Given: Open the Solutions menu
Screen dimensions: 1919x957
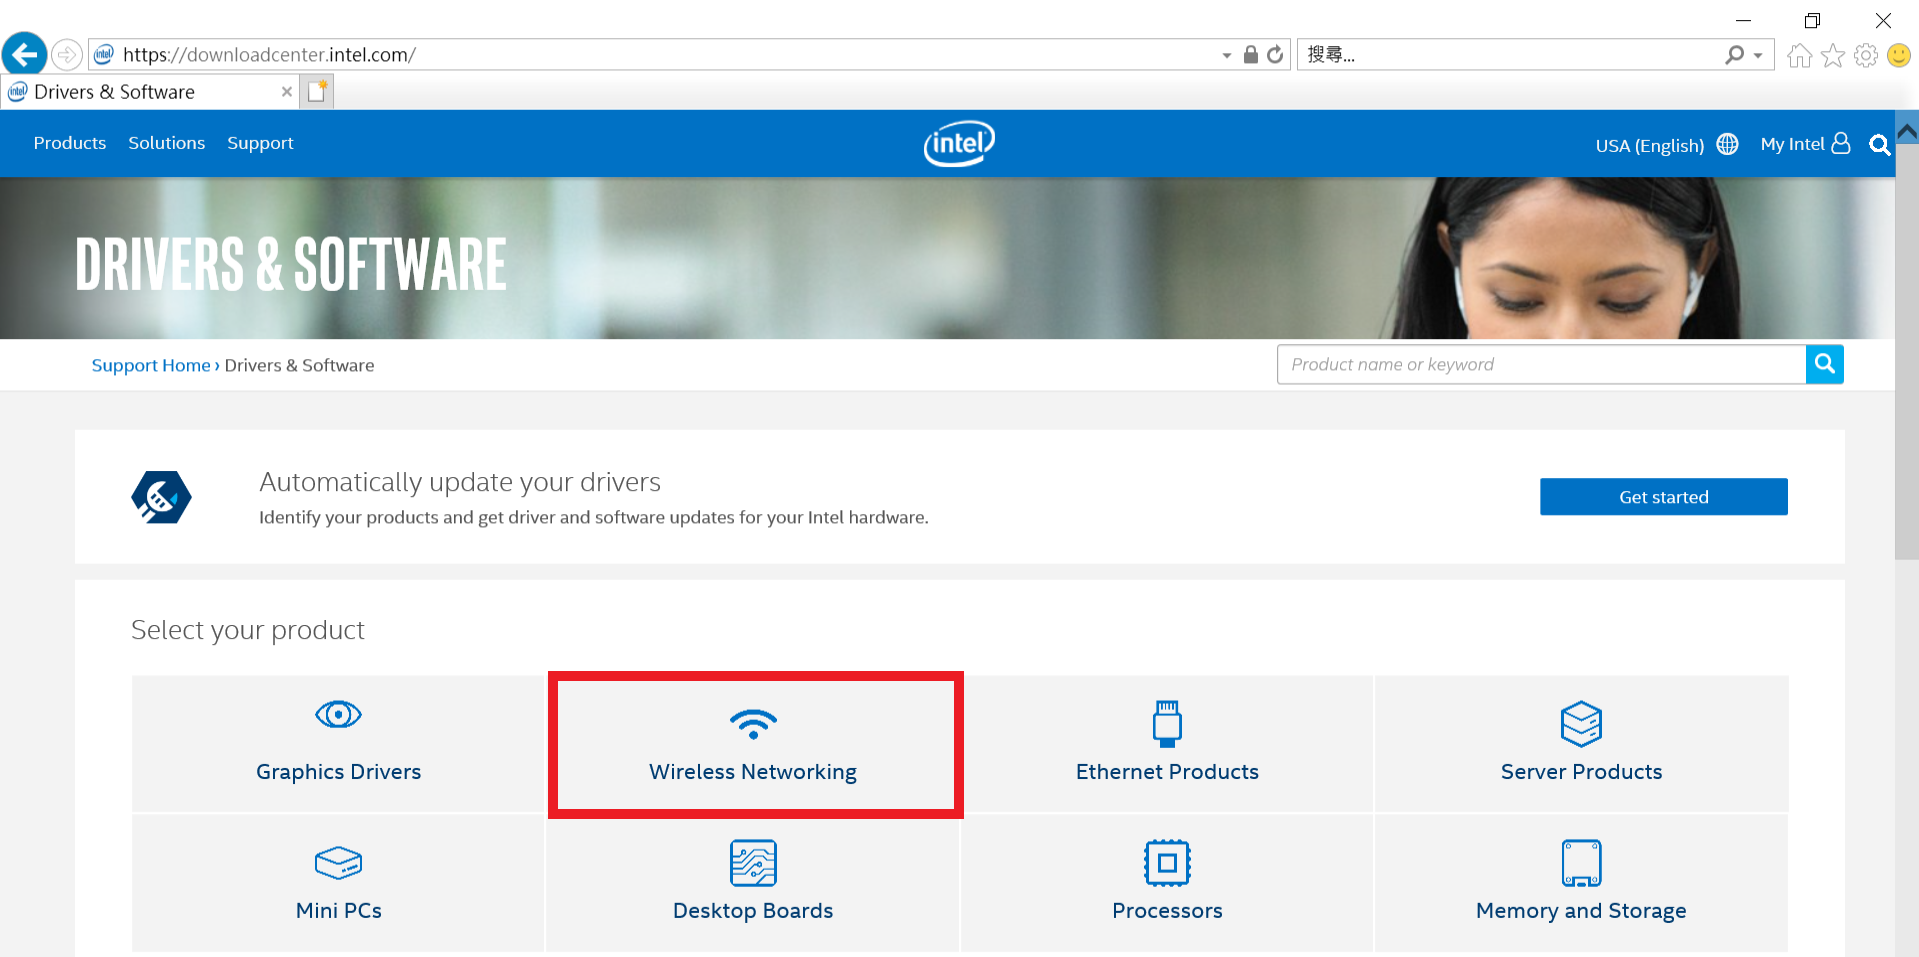Looking at the screenshot, I should [x=167, y=143].
